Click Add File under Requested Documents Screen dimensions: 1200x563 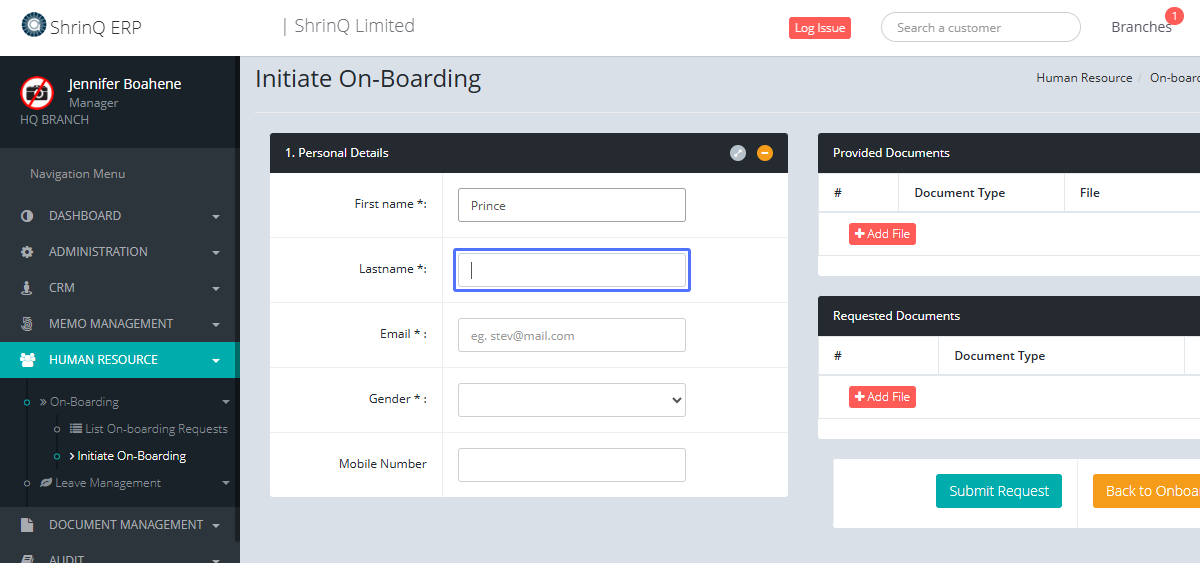(x=882, y=397)
